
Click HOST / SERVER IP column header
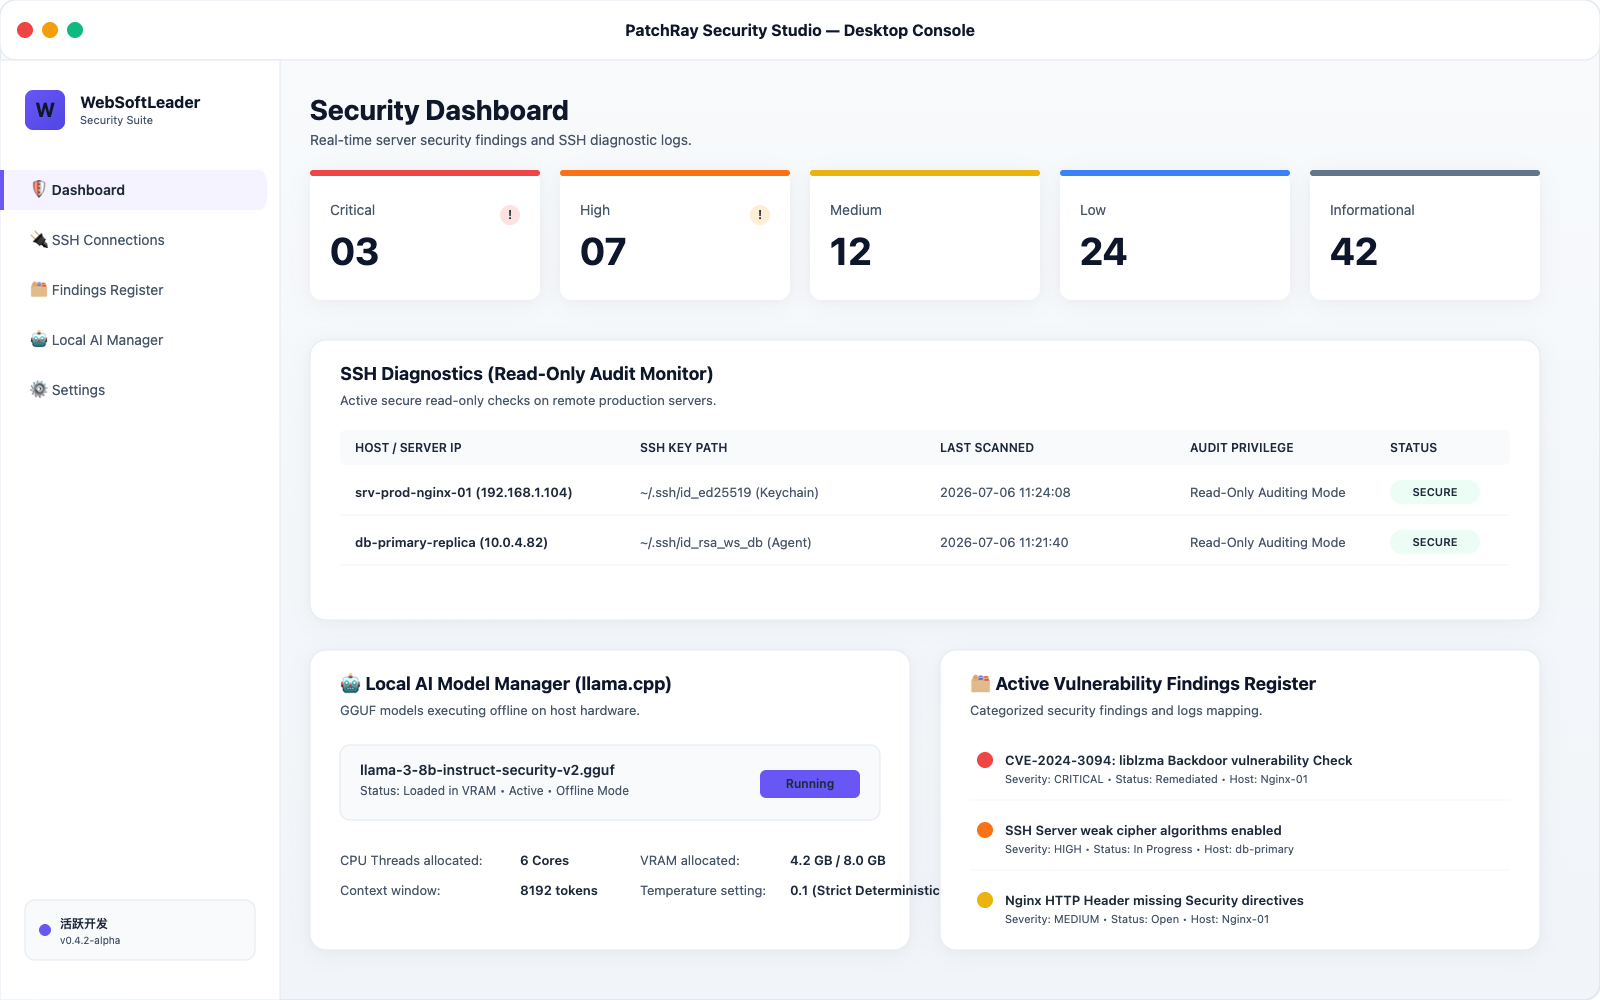(408, 448)
